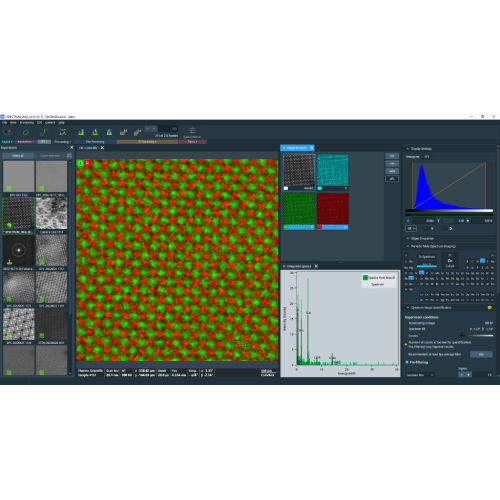Click the Apply button for average filter
This screenshot has width=500, height=500.
click(481, 354)
